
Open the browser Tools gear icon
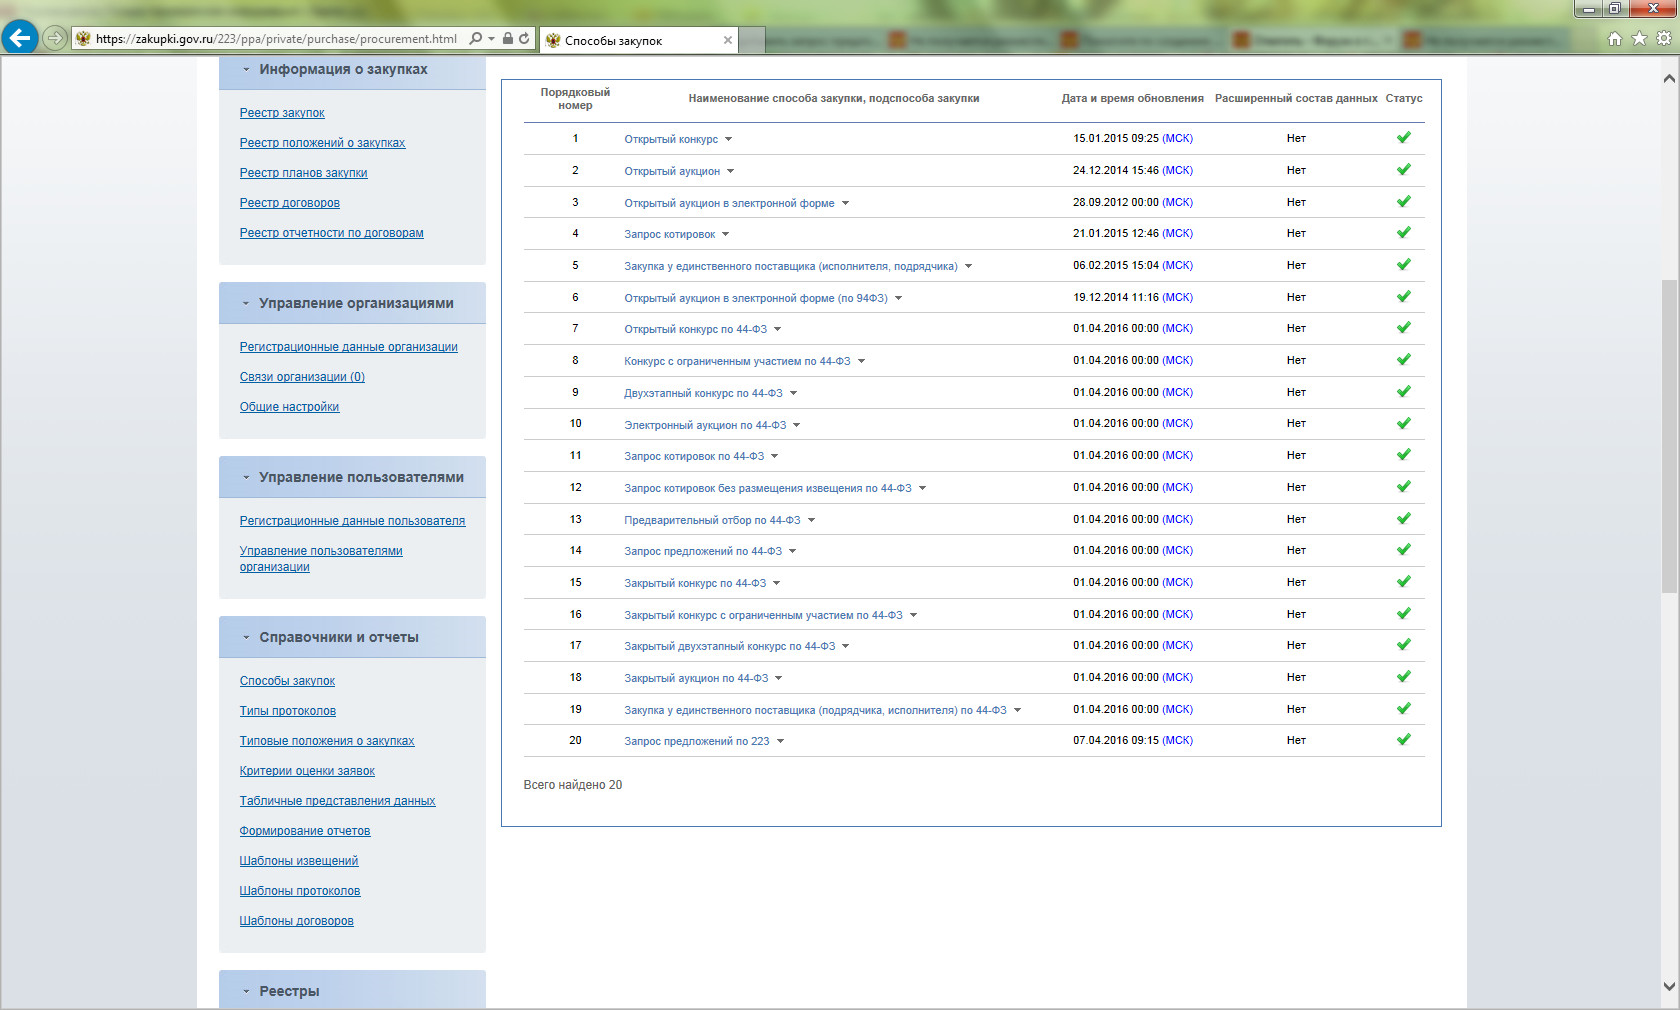point(1664,39)
